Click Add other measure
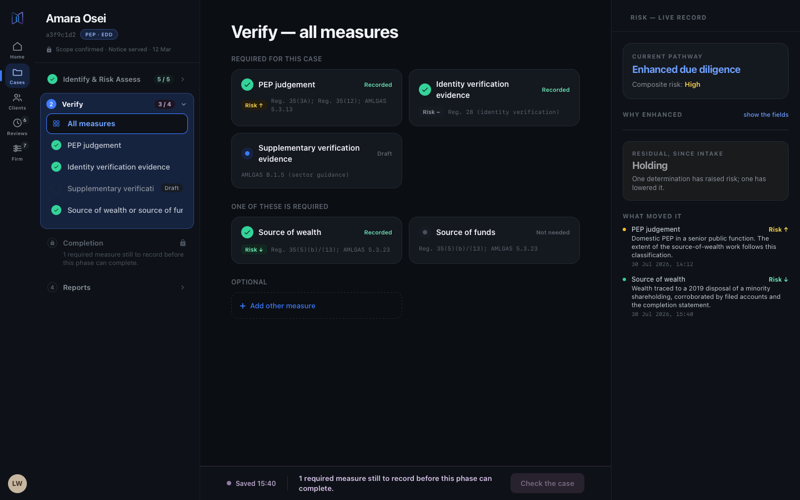This screenshot has height=500, width=800. (x=316, y=306)
